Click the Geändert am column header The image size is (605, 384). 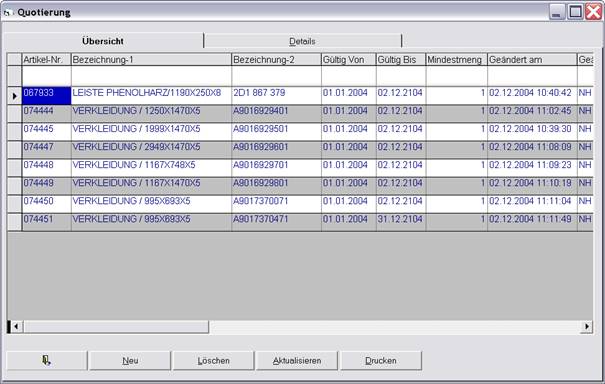coord(532,59)
